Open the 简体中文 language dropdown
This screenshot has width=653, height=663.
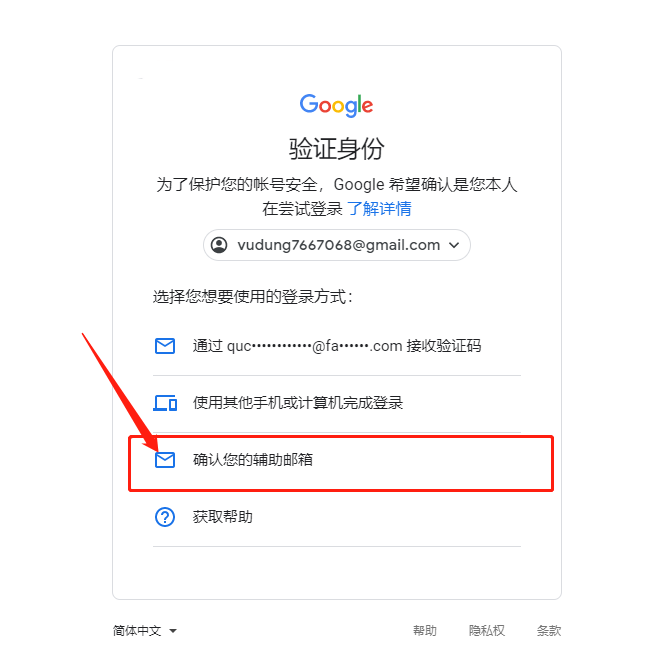pyautogui.click(x=145, y=630)
